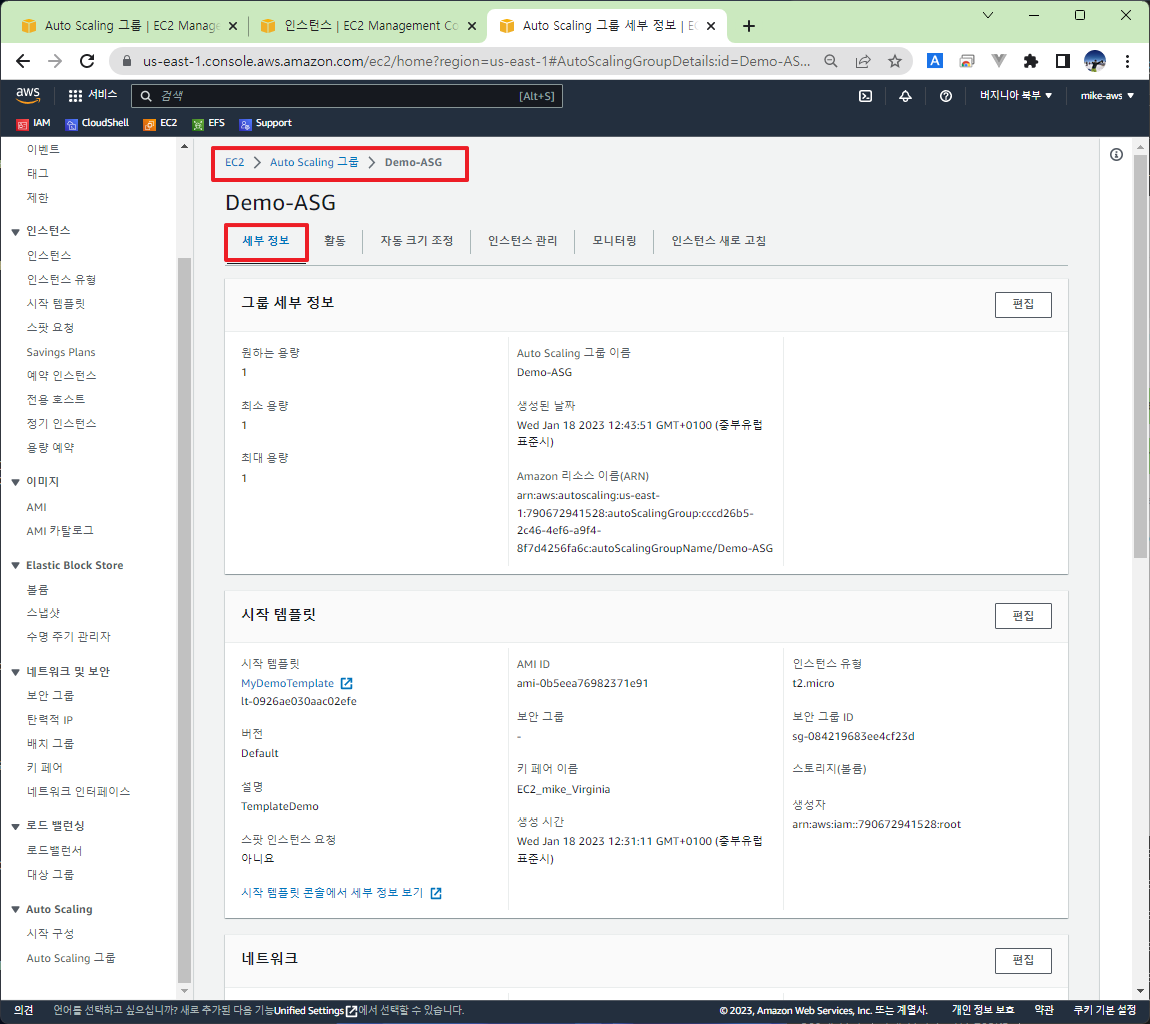The height and width of the screenshot is (1024, 1150).
Task: Reload the page with refresh icon
Action: [87, 61]
